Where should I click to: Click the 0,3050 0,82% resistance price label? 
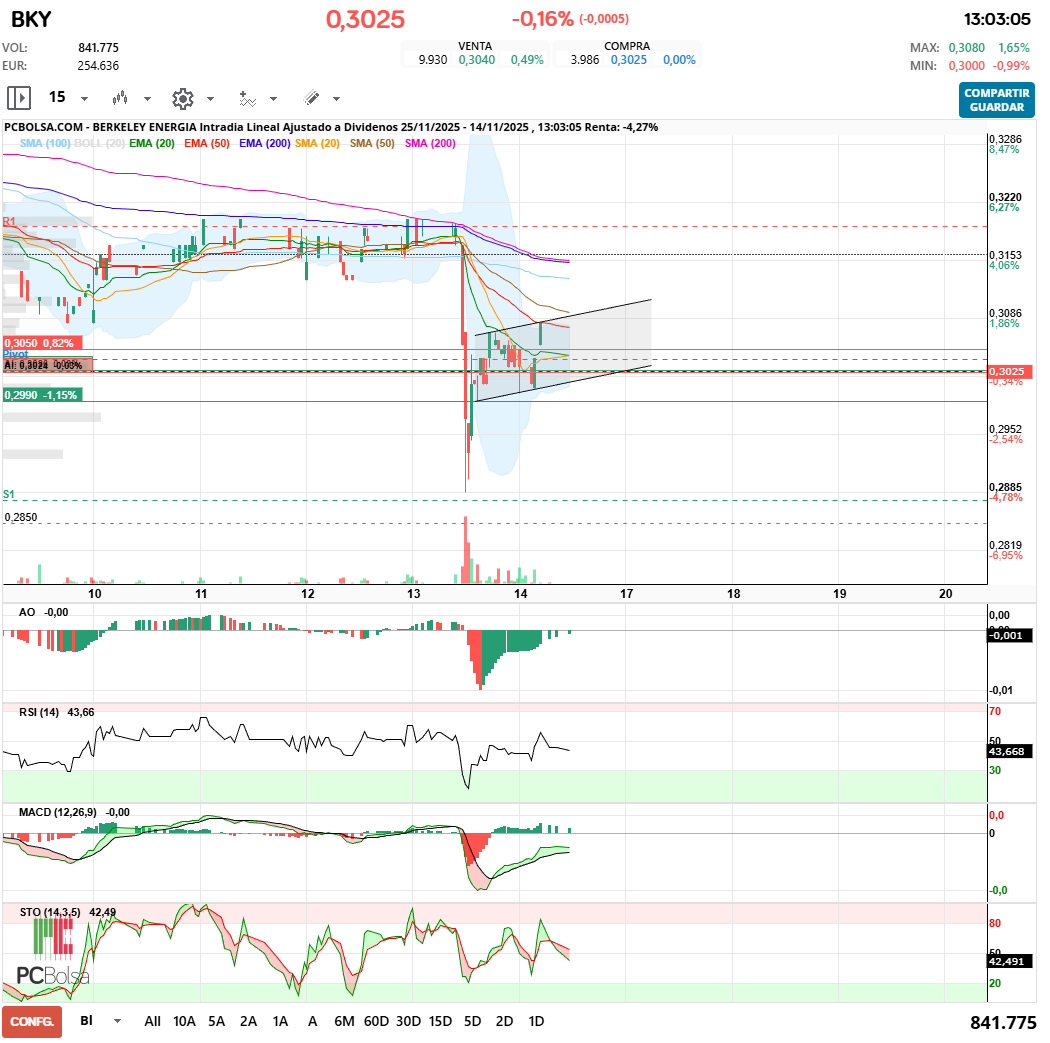[x=42, y=343]
